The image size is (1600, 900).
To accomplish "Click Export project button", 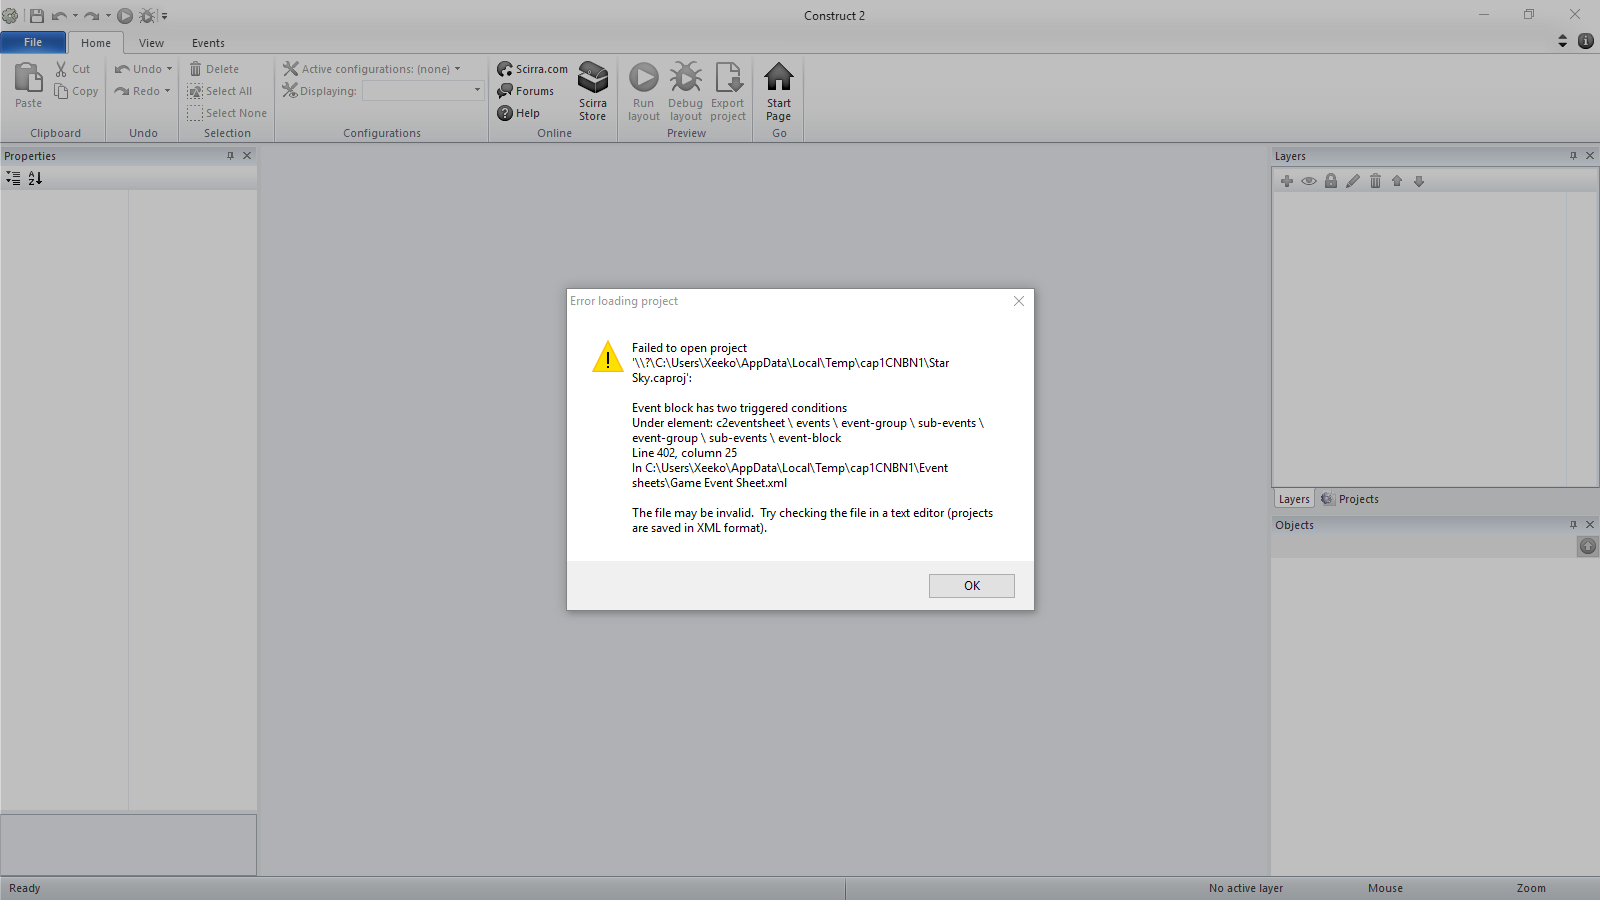I will [x=728, y=91].
